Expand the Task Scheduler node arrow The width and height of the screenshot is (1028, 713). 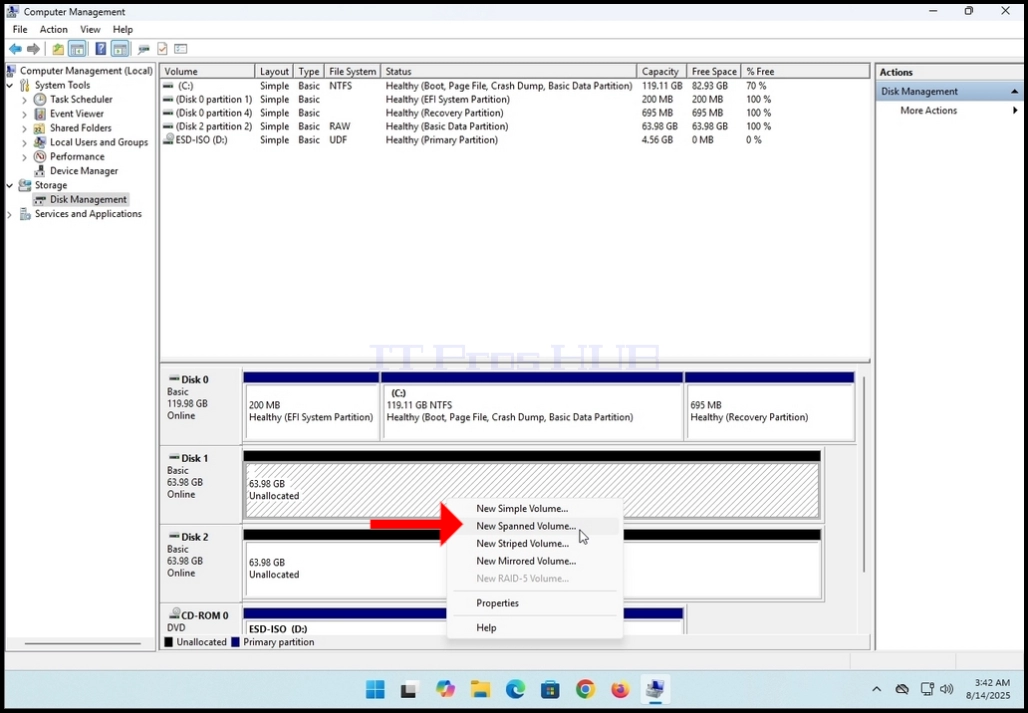coord(24,100)
